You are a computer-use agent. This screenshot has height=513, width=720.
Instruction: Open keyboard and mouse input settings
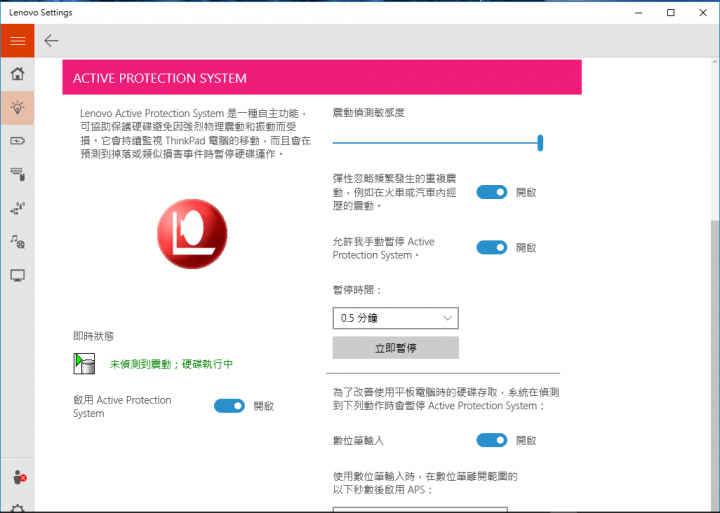pos(17,174)
